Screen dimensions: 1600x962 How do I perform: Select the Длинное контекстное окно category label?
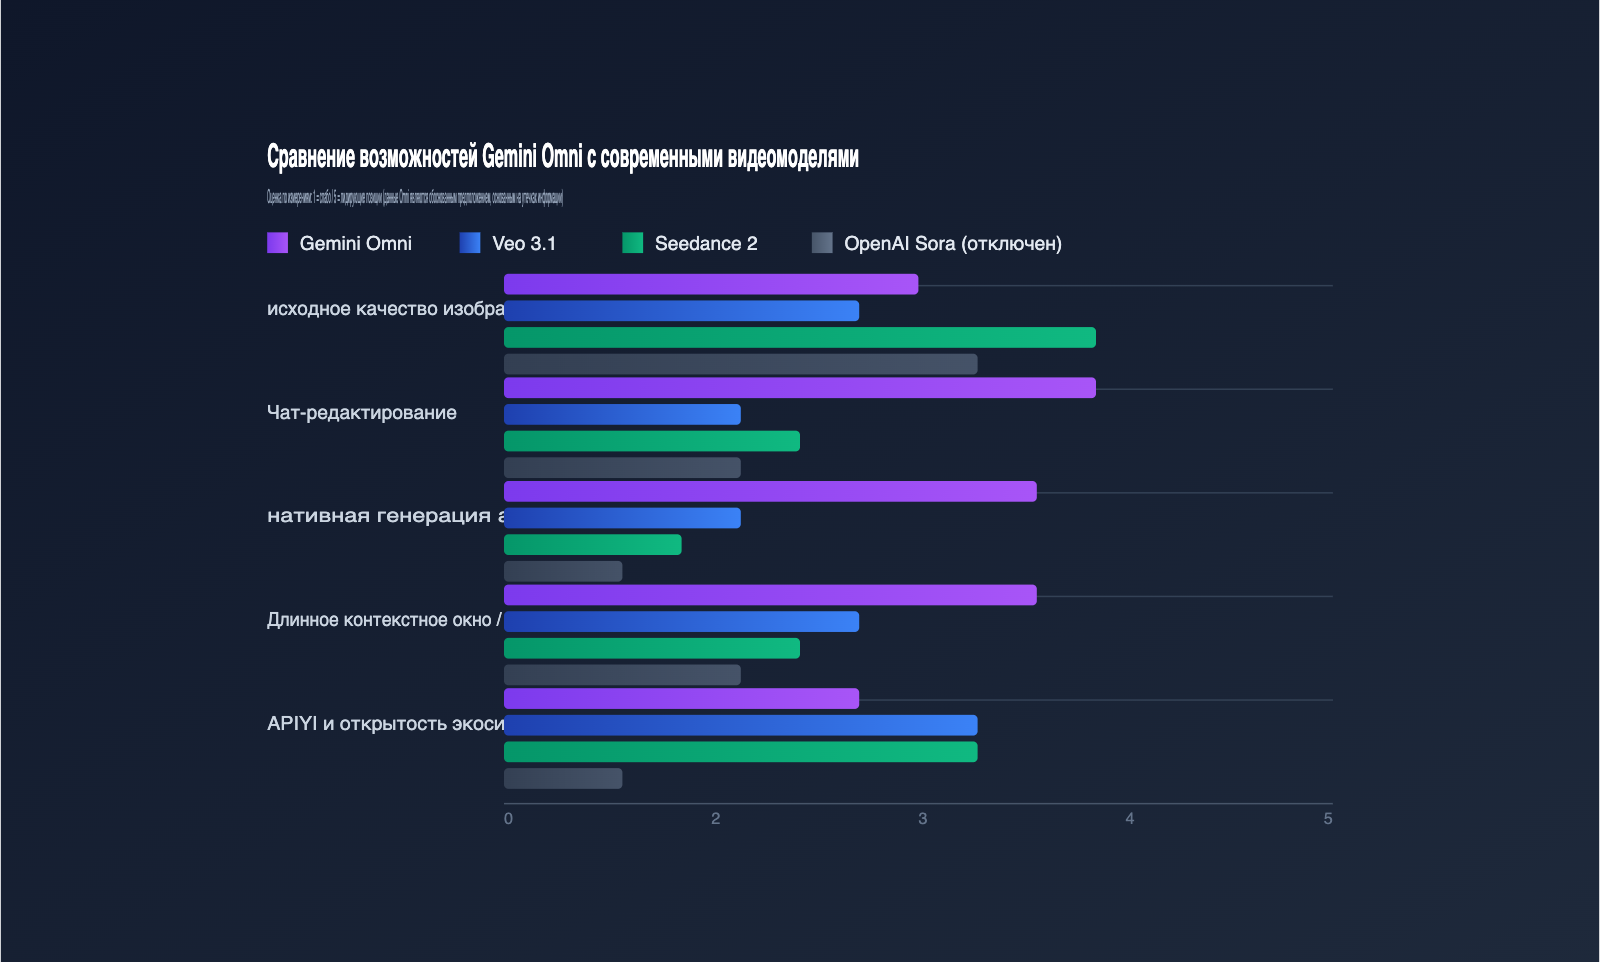point(385,620)
